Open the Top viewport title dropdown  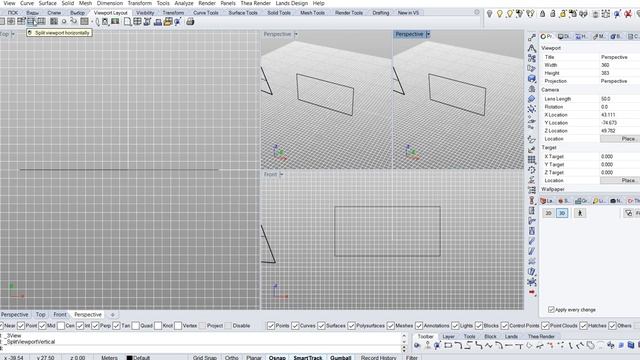(x=13, y=34)
